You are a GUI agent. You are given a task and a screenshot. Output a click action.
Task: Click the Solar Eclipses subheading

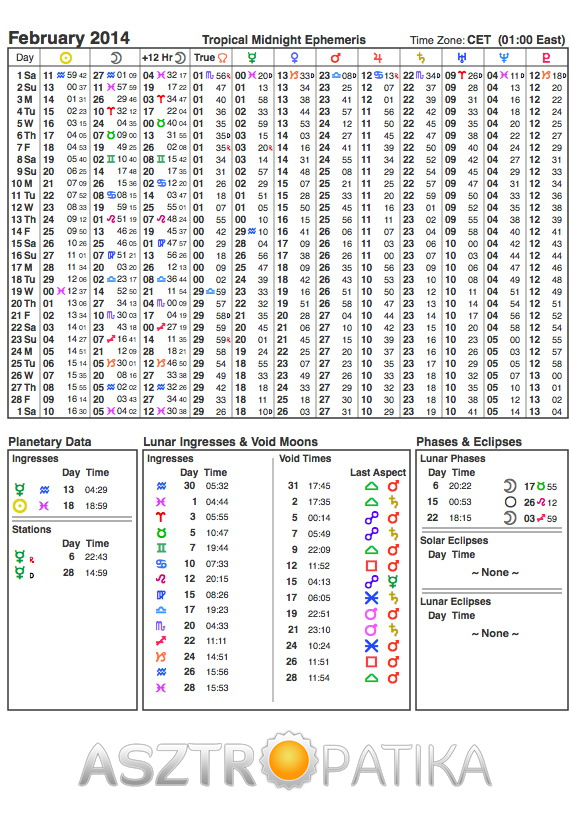click(x=454, y=540)
